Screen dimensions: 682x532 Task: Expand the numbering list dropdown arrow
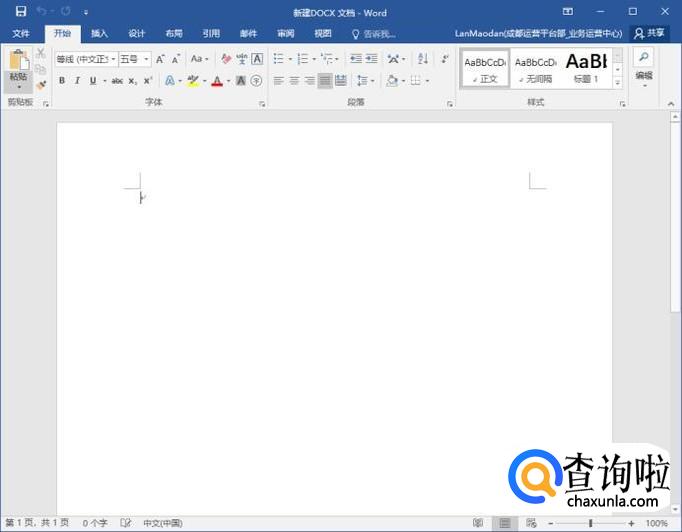coord(314,59)
